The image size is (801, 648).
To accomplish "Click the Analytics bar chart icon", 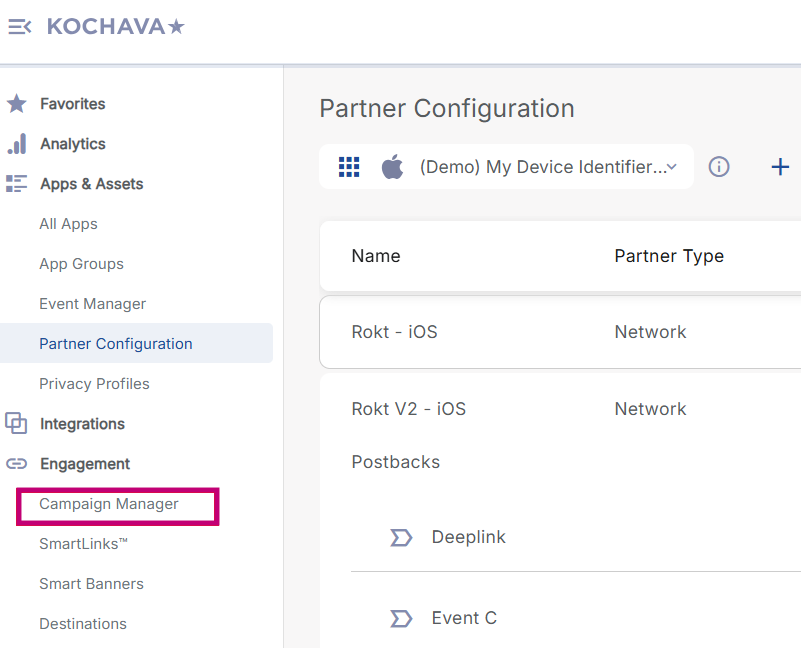I will point(16,144).
